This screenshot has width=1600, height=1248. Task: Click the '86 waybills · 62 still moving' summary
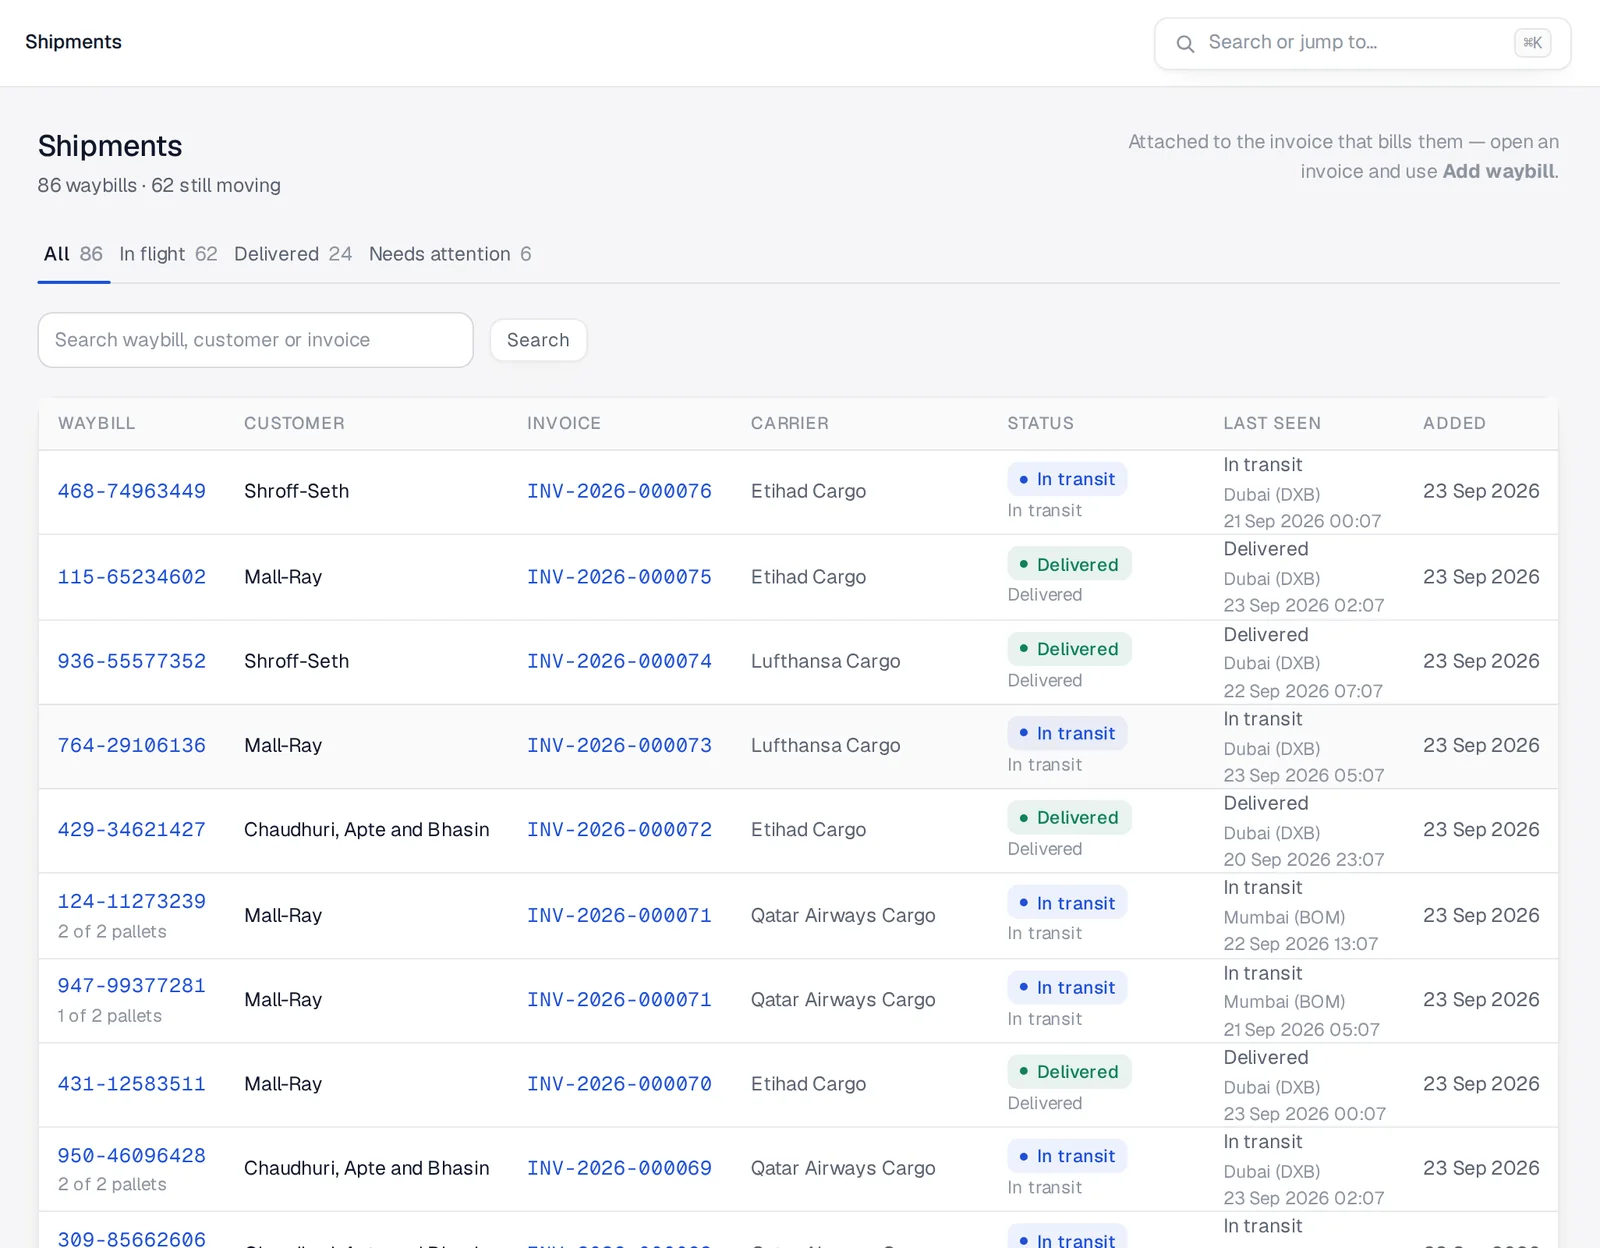159,185
